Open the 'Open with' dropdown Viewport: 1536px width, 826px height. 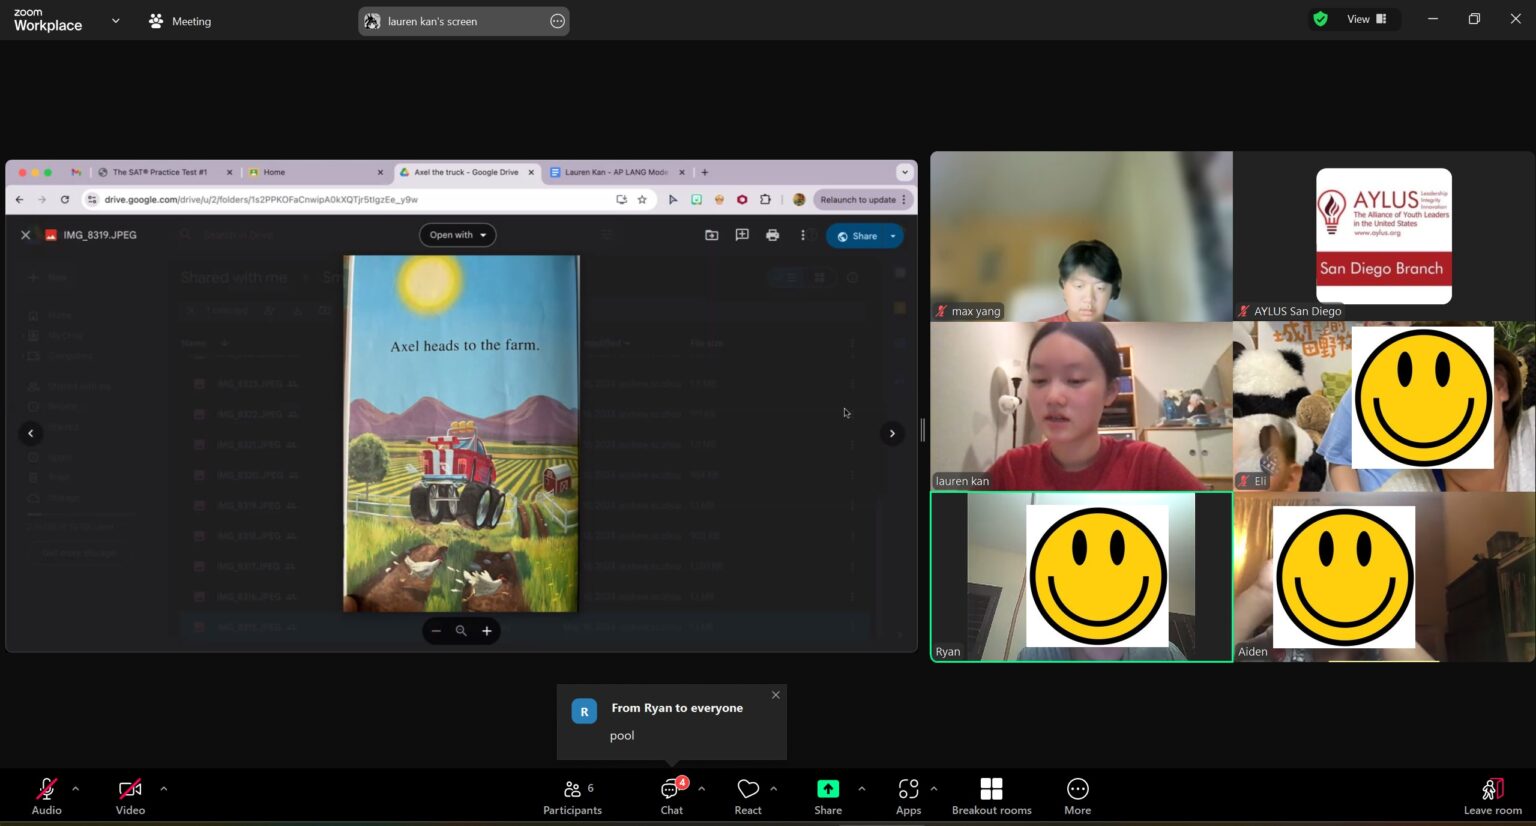pyautogui.click(x=458, y=235)
